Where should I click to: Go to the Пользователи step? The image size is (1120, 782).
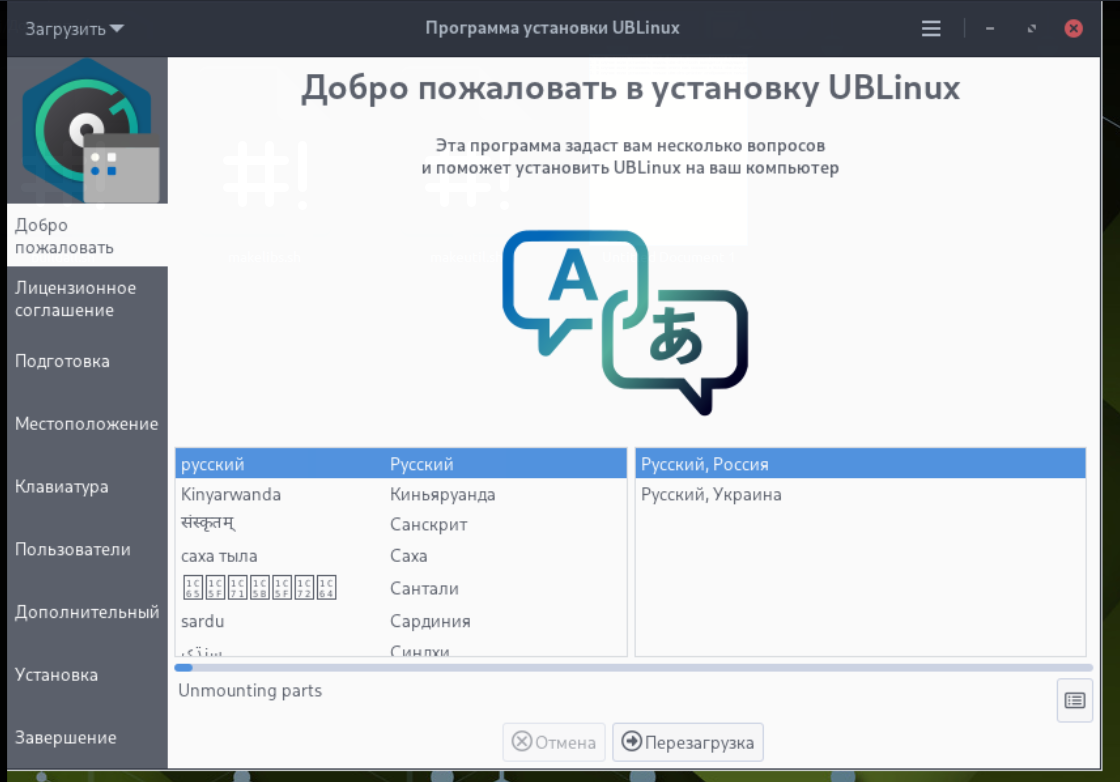(87, 550)
